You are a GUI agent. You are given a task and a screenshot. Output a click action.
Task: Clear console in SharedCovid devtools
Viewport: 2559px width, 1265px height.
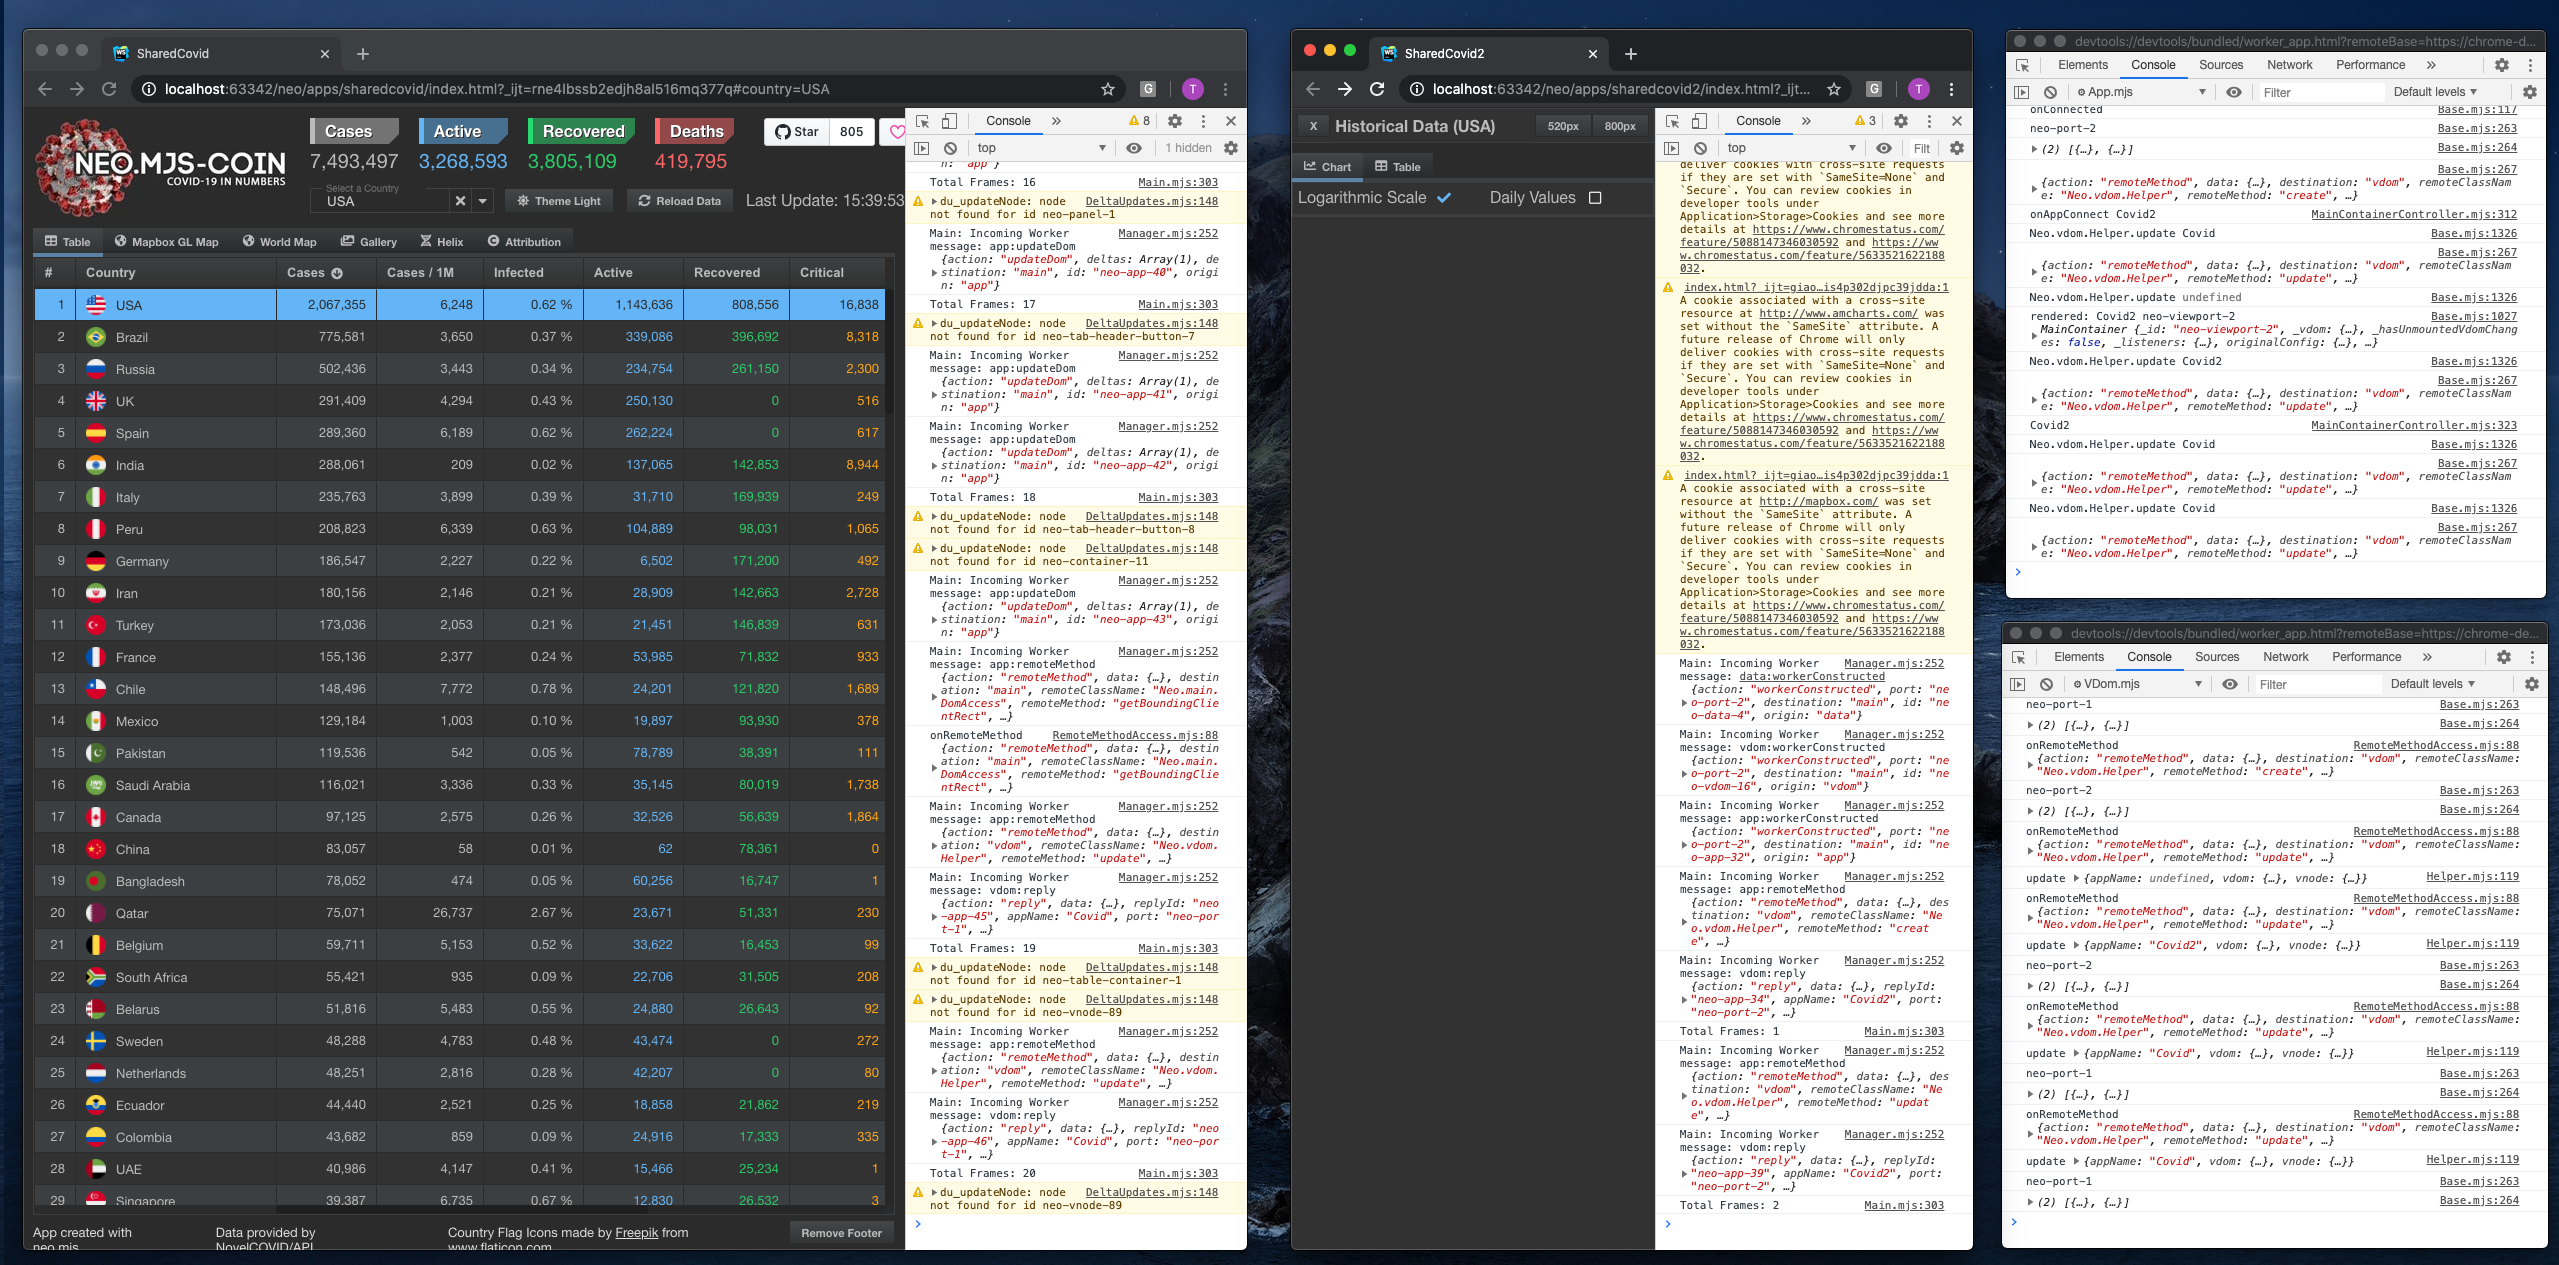click(950, 148)
